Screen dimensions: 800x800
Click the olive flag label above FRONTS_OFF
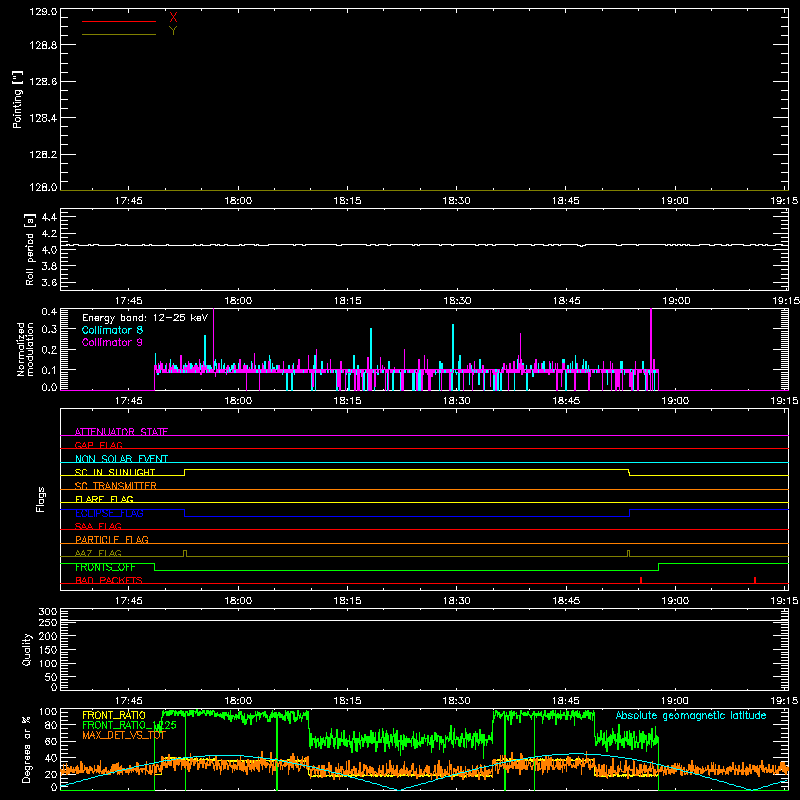[x=98, y=553]
